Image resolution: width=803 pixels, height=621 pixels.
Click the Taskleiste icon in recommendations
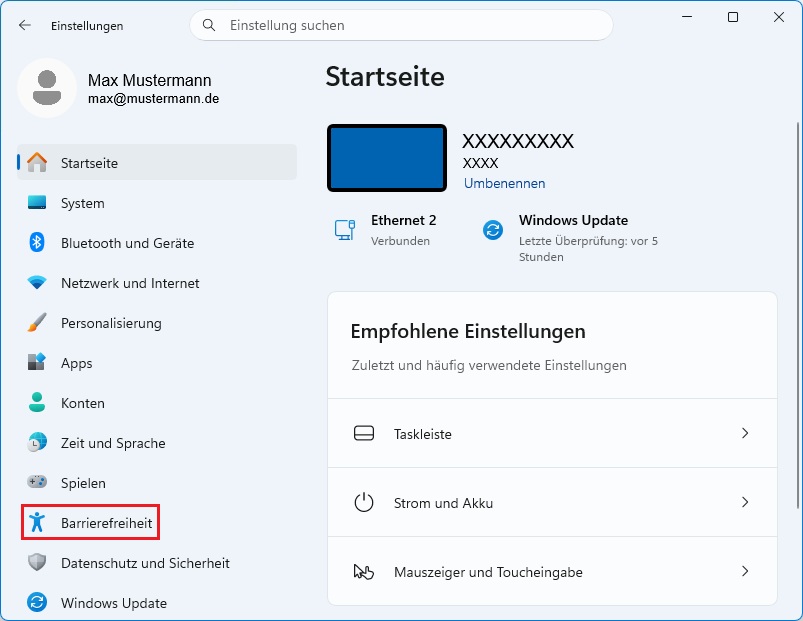364,433
